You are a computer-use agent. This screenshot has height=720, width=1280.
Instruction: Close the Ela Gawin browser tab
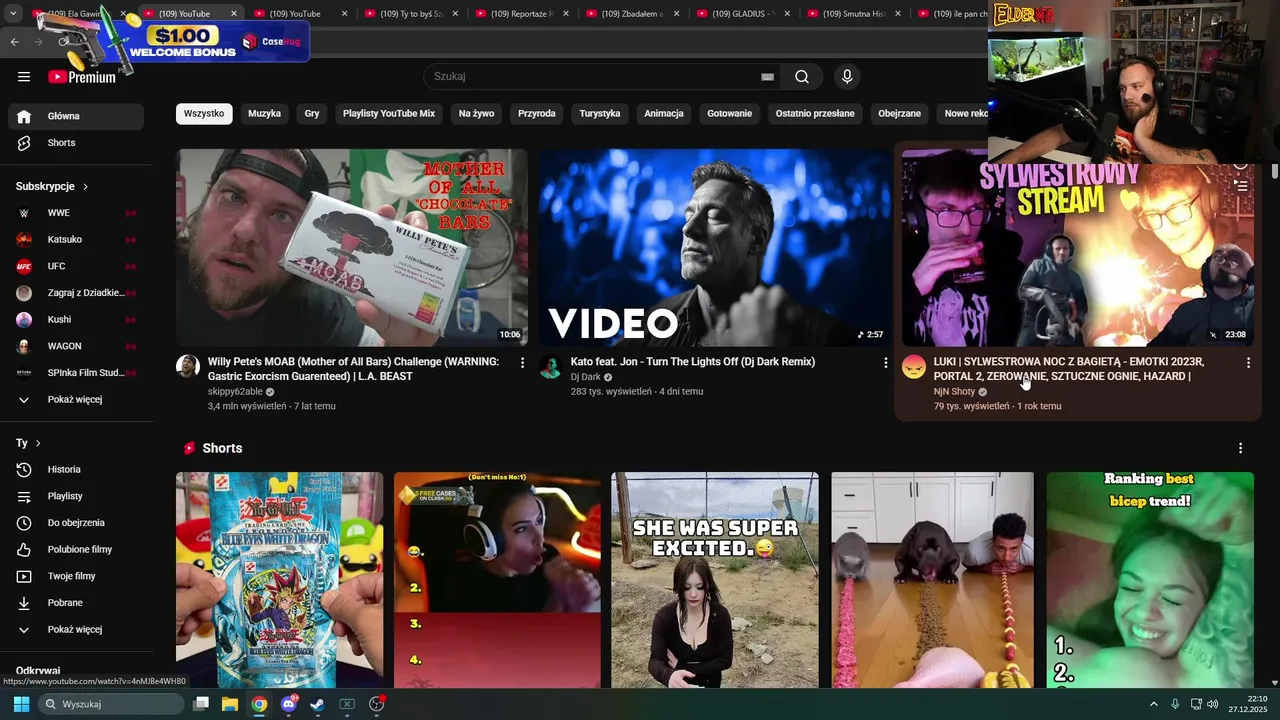point(124,14)
